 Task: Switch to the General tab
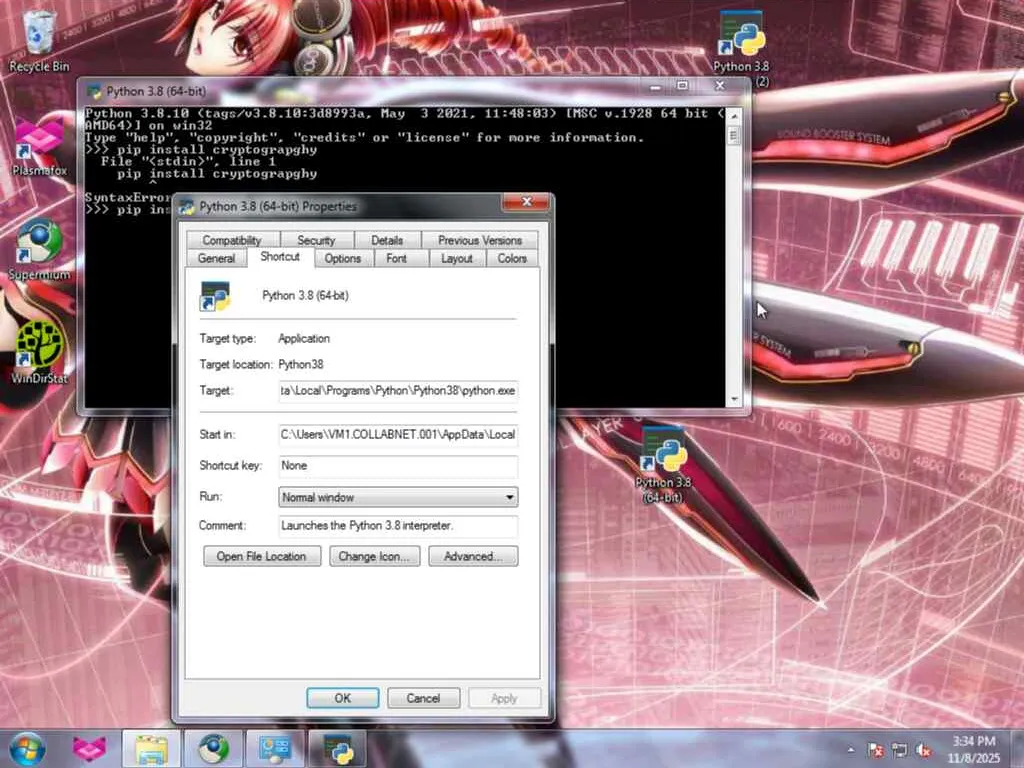pos(216,259)
